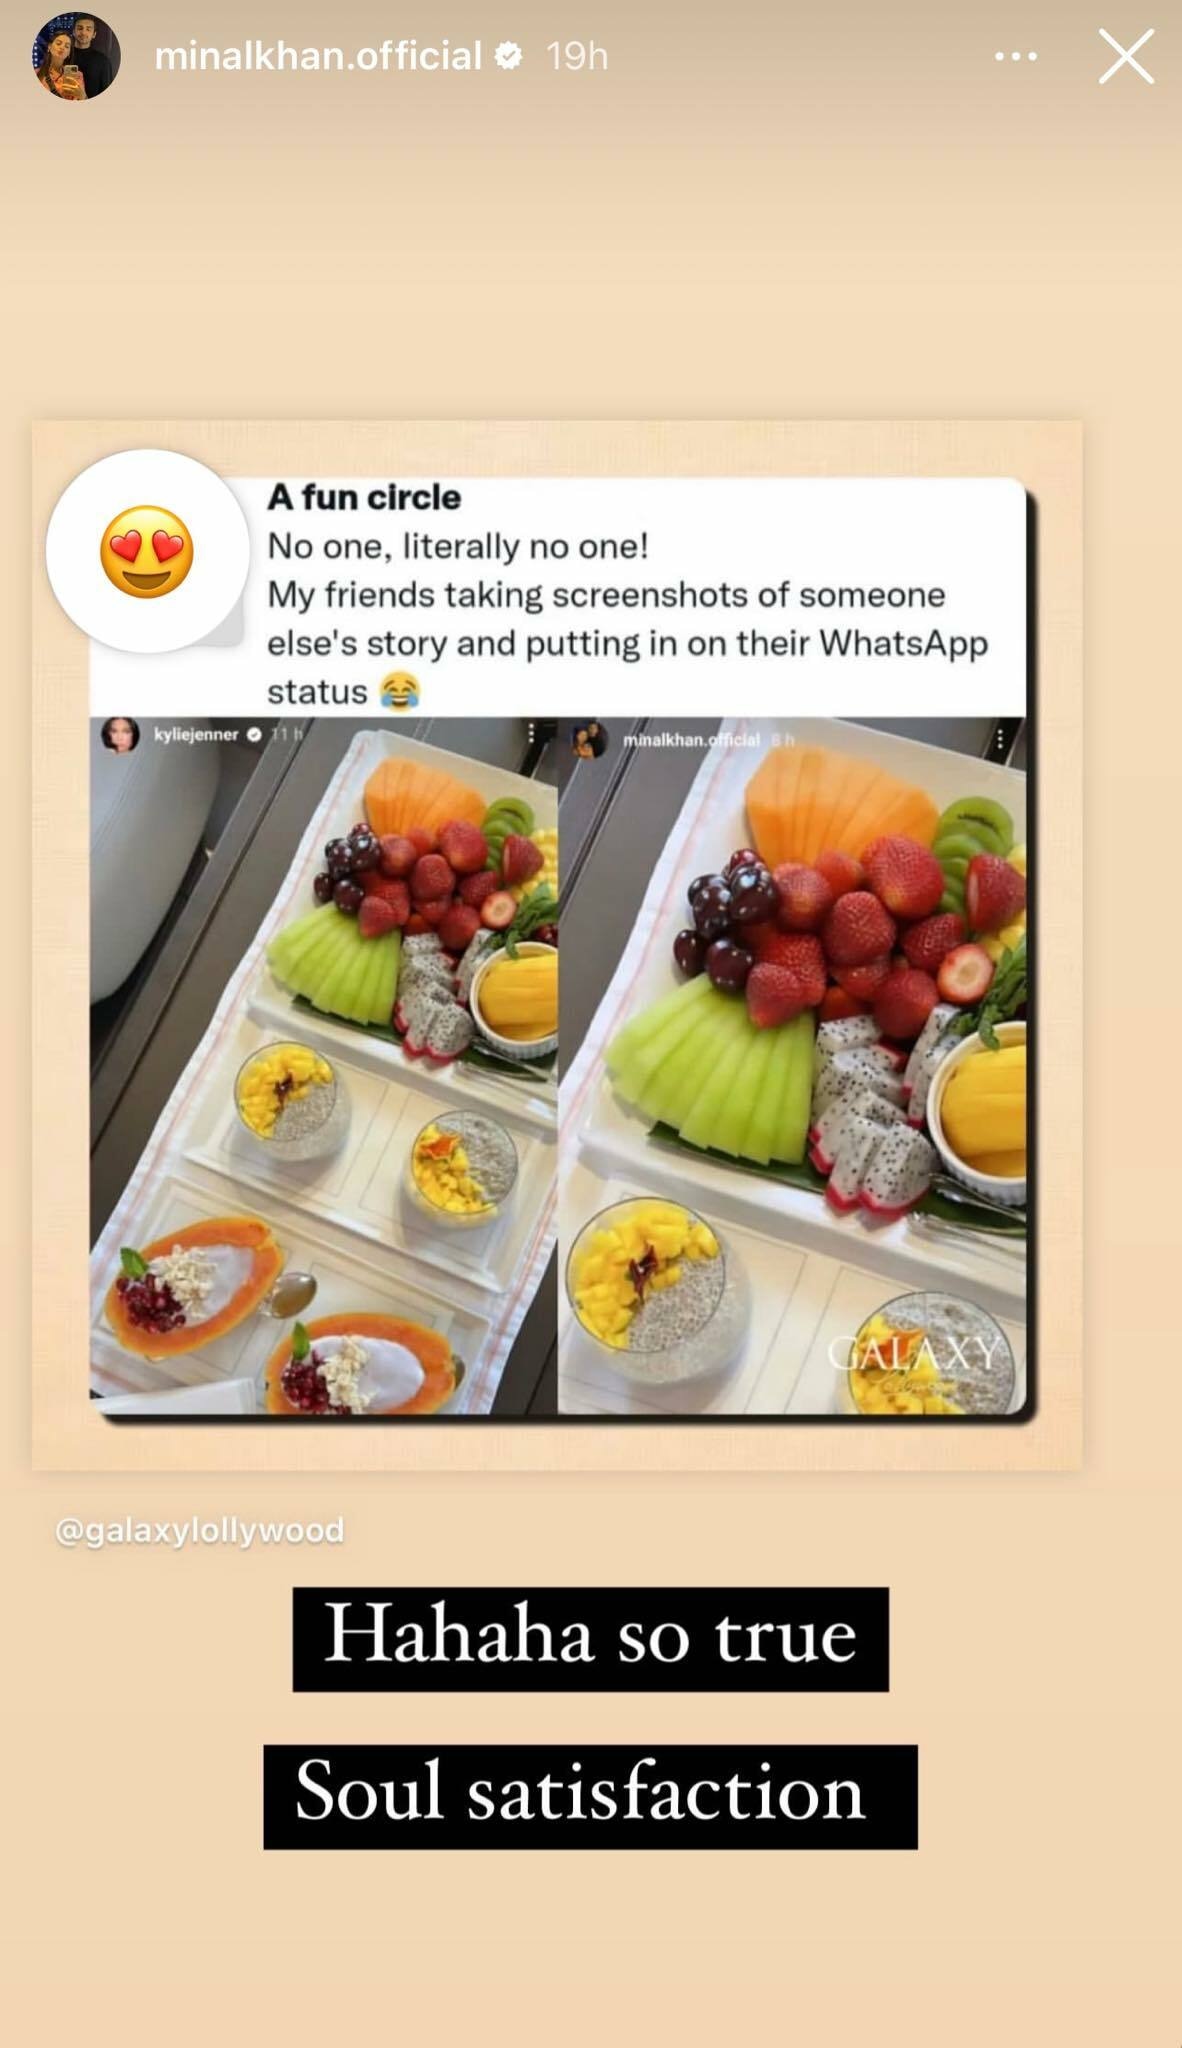Screen dimensions: 1182x2048
Task: Tap the left fruit platter with papaya
Action: tap(323, 1065)
